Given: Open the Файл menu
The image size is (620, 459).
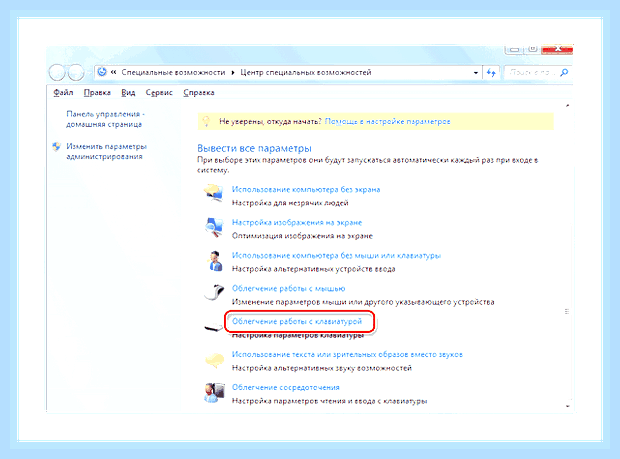Looking at the screenshot, I should (x=63, y=93).
